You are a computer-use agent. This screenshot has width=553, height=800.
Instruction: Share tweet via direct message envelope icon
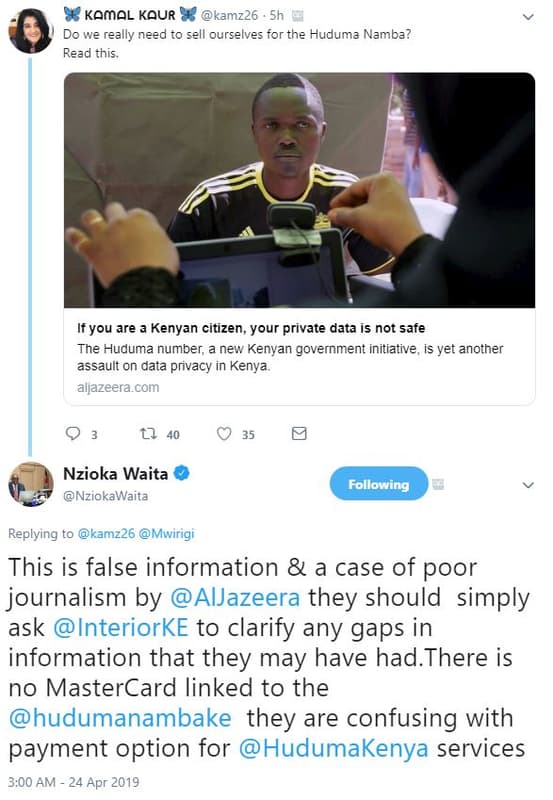click(299, 434)
